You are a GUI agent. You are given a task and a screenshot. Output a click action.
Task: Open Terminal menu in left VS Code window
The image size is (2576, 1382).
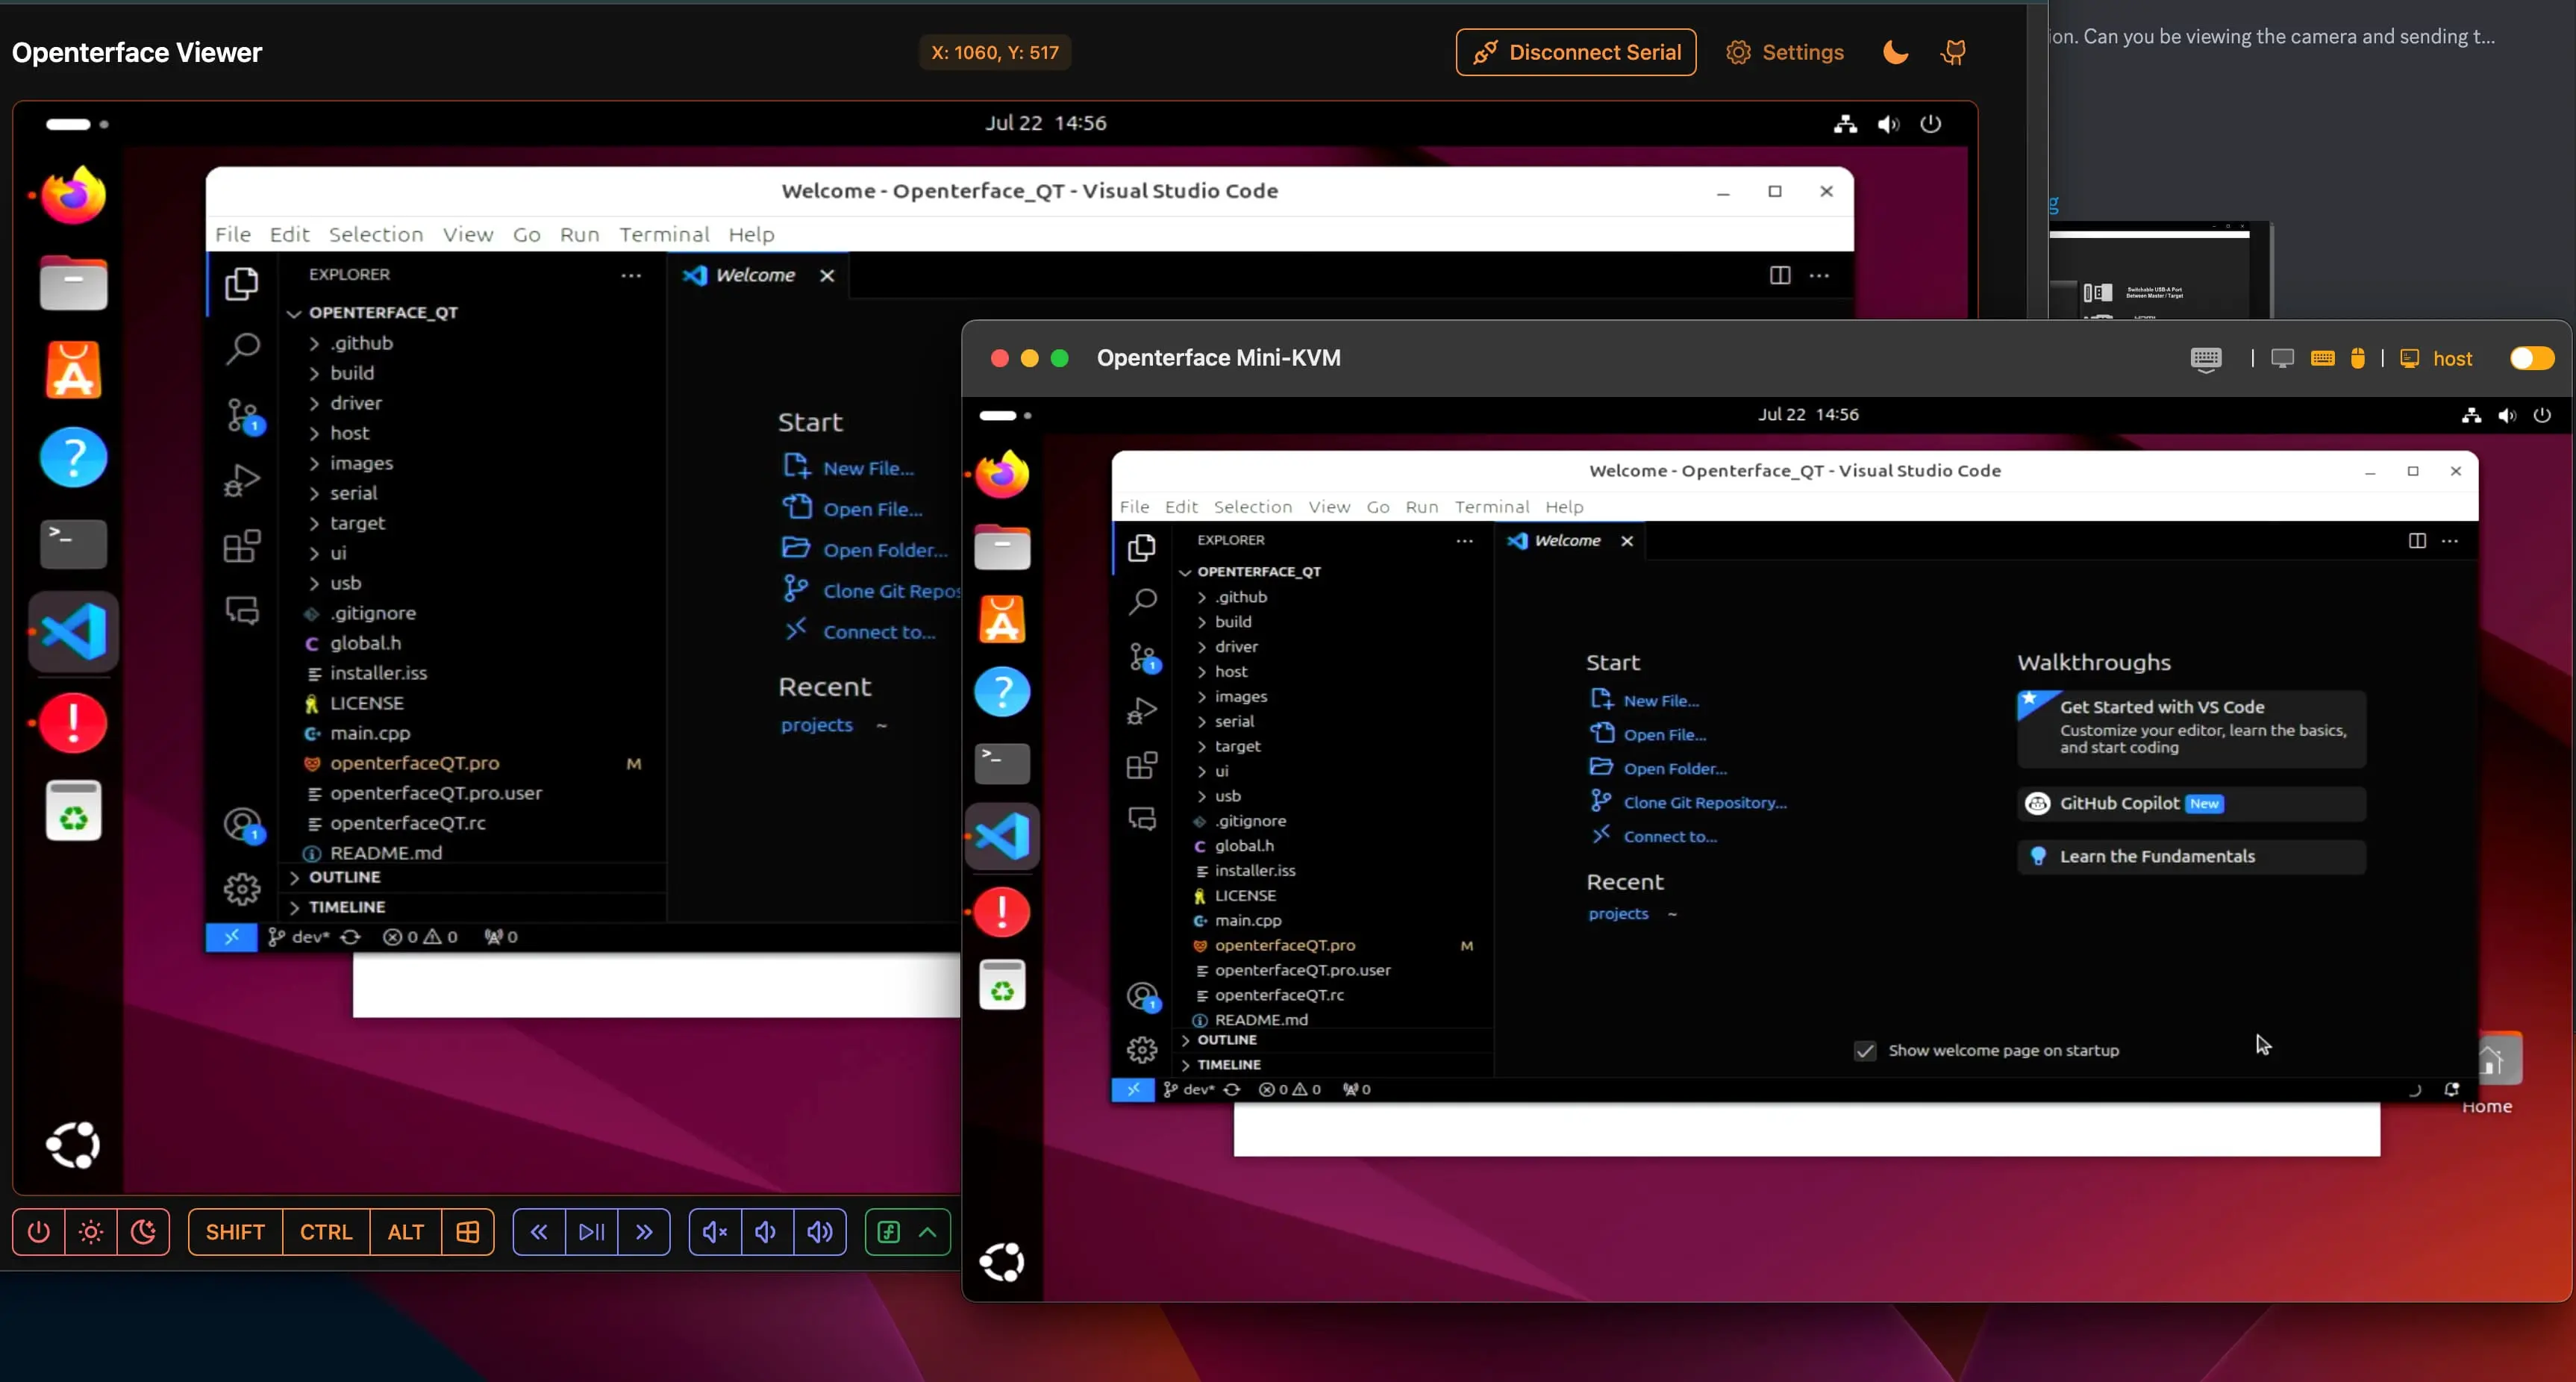(664, 234)
